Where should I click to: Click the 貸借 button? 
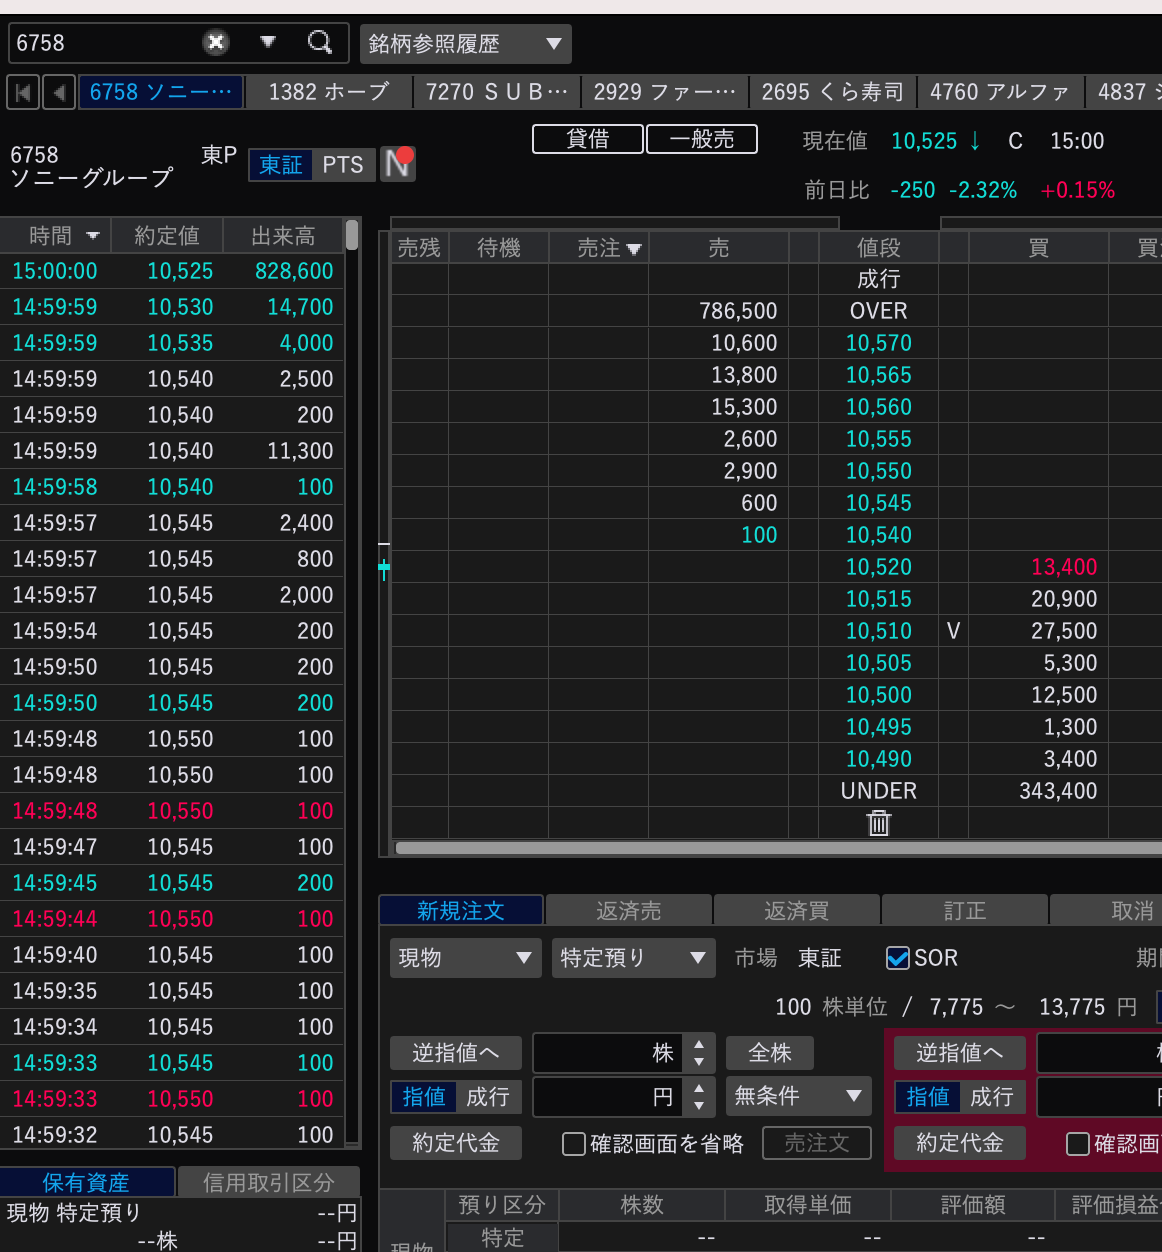[588, 139]
